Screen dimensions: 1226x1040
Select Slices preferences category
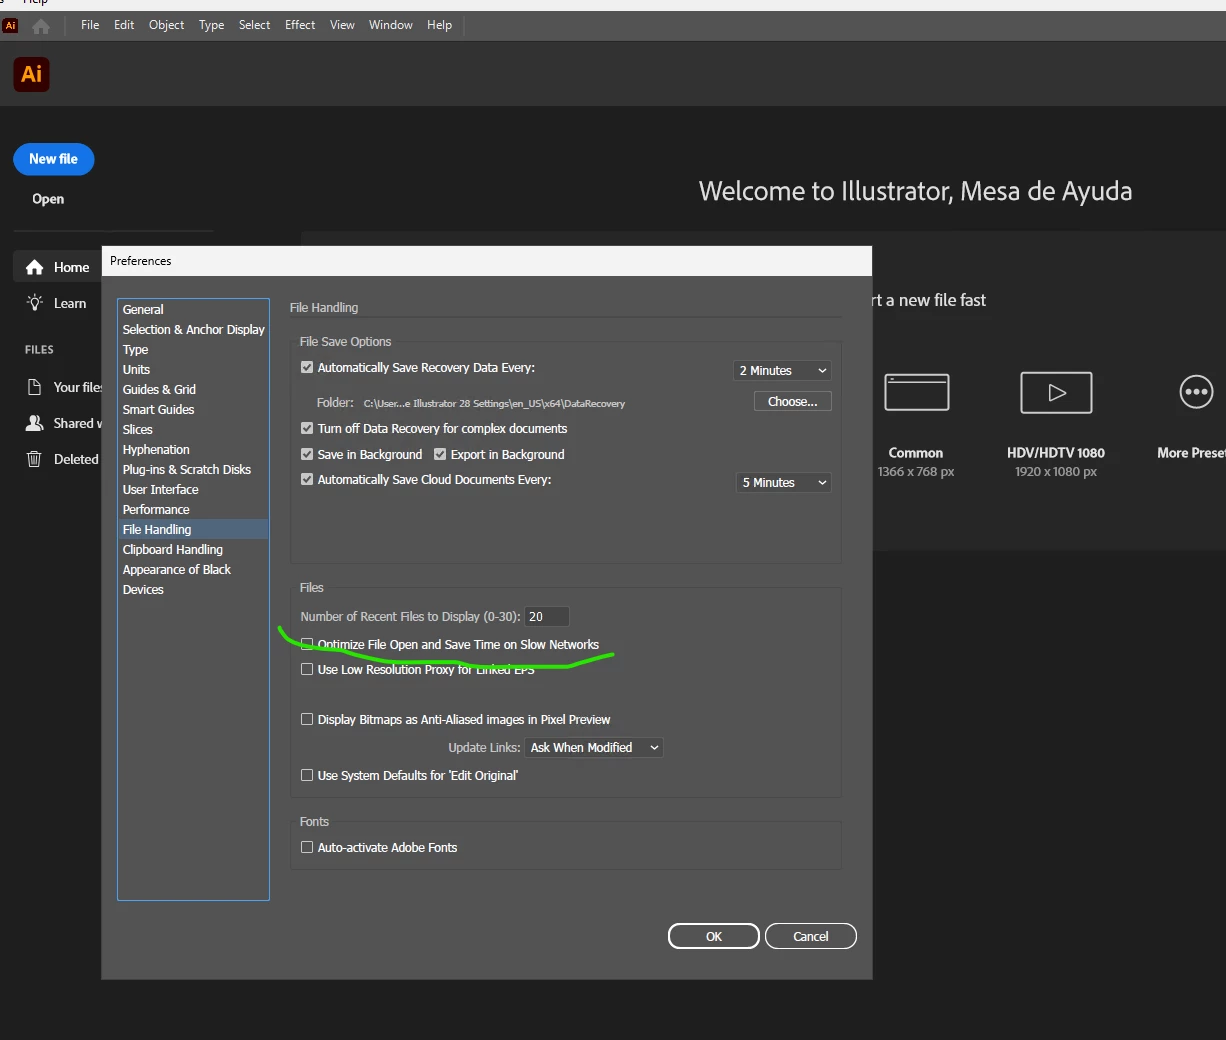193,429
